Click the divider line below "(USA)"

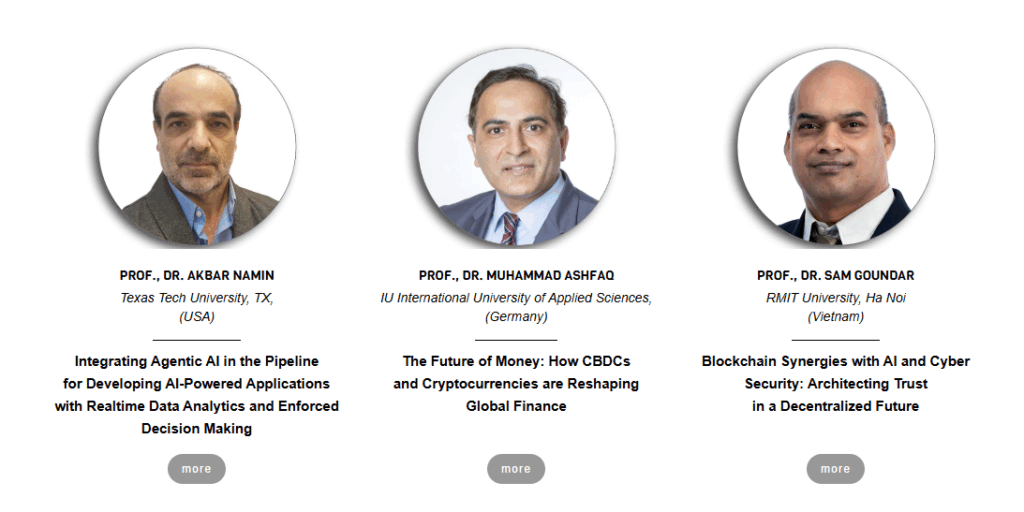(197, 340)
